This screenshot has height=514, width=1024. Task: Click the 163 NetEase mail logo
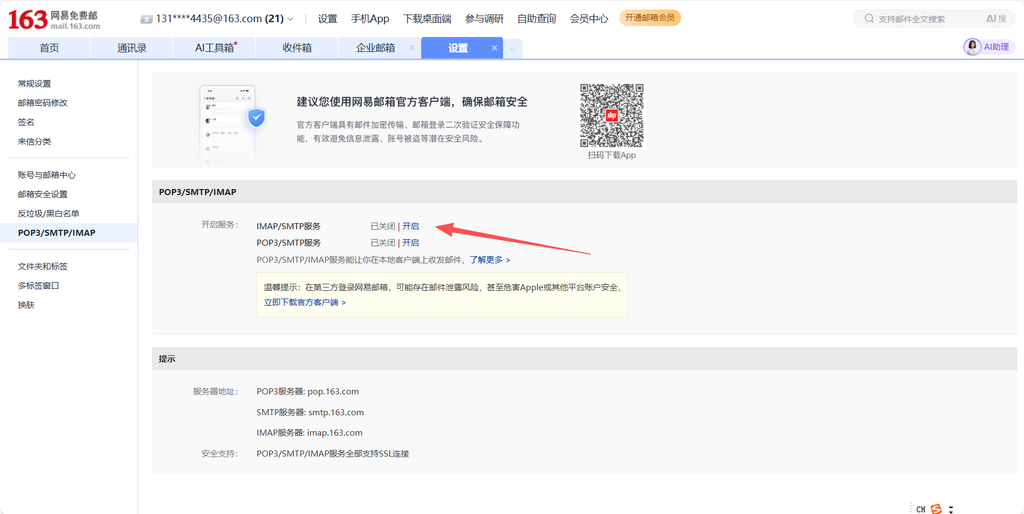coord(54,19)
